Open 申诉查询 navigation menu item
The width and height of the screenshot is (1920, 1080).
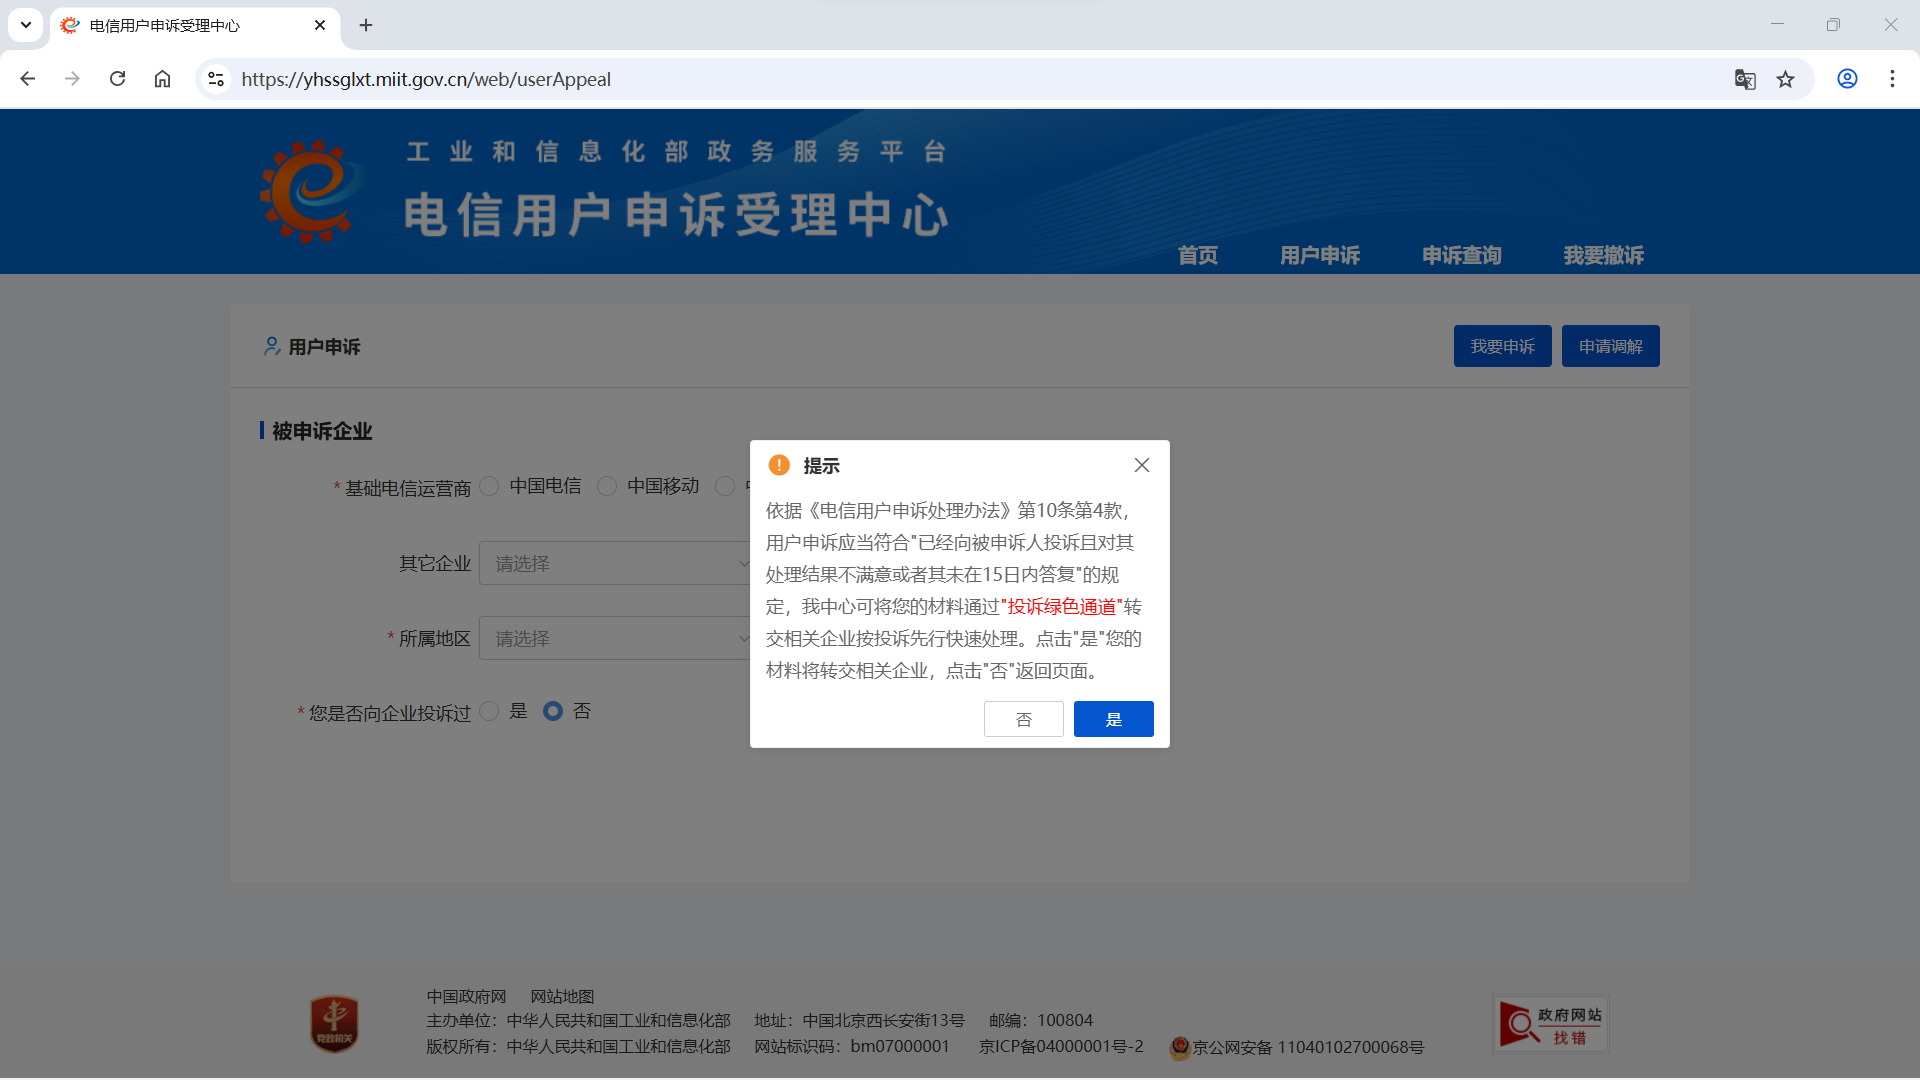click(1461, 255)
